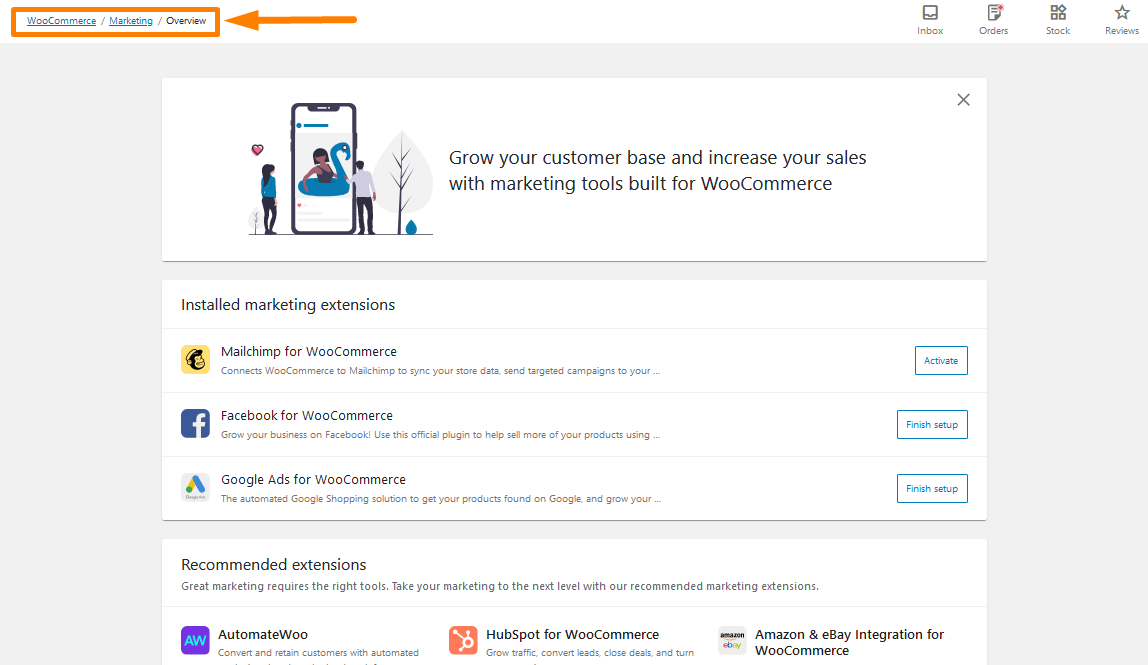Click the AutomateWoo AW logo

click(x=195, y=640)
